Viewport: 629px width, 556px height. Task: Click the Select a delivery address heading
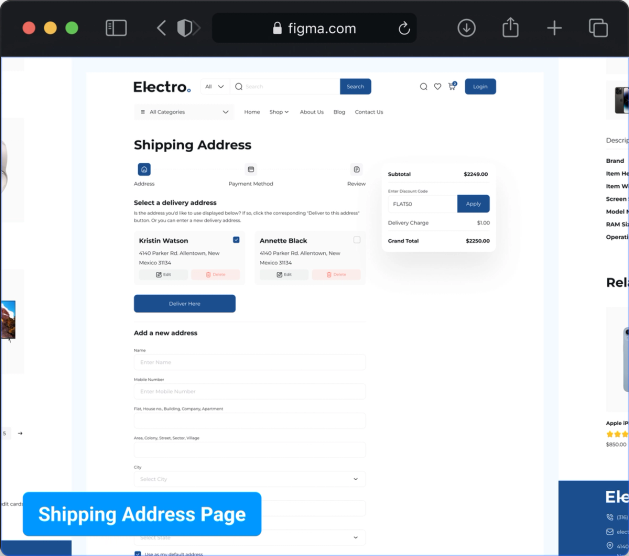[x=175, y=203]
